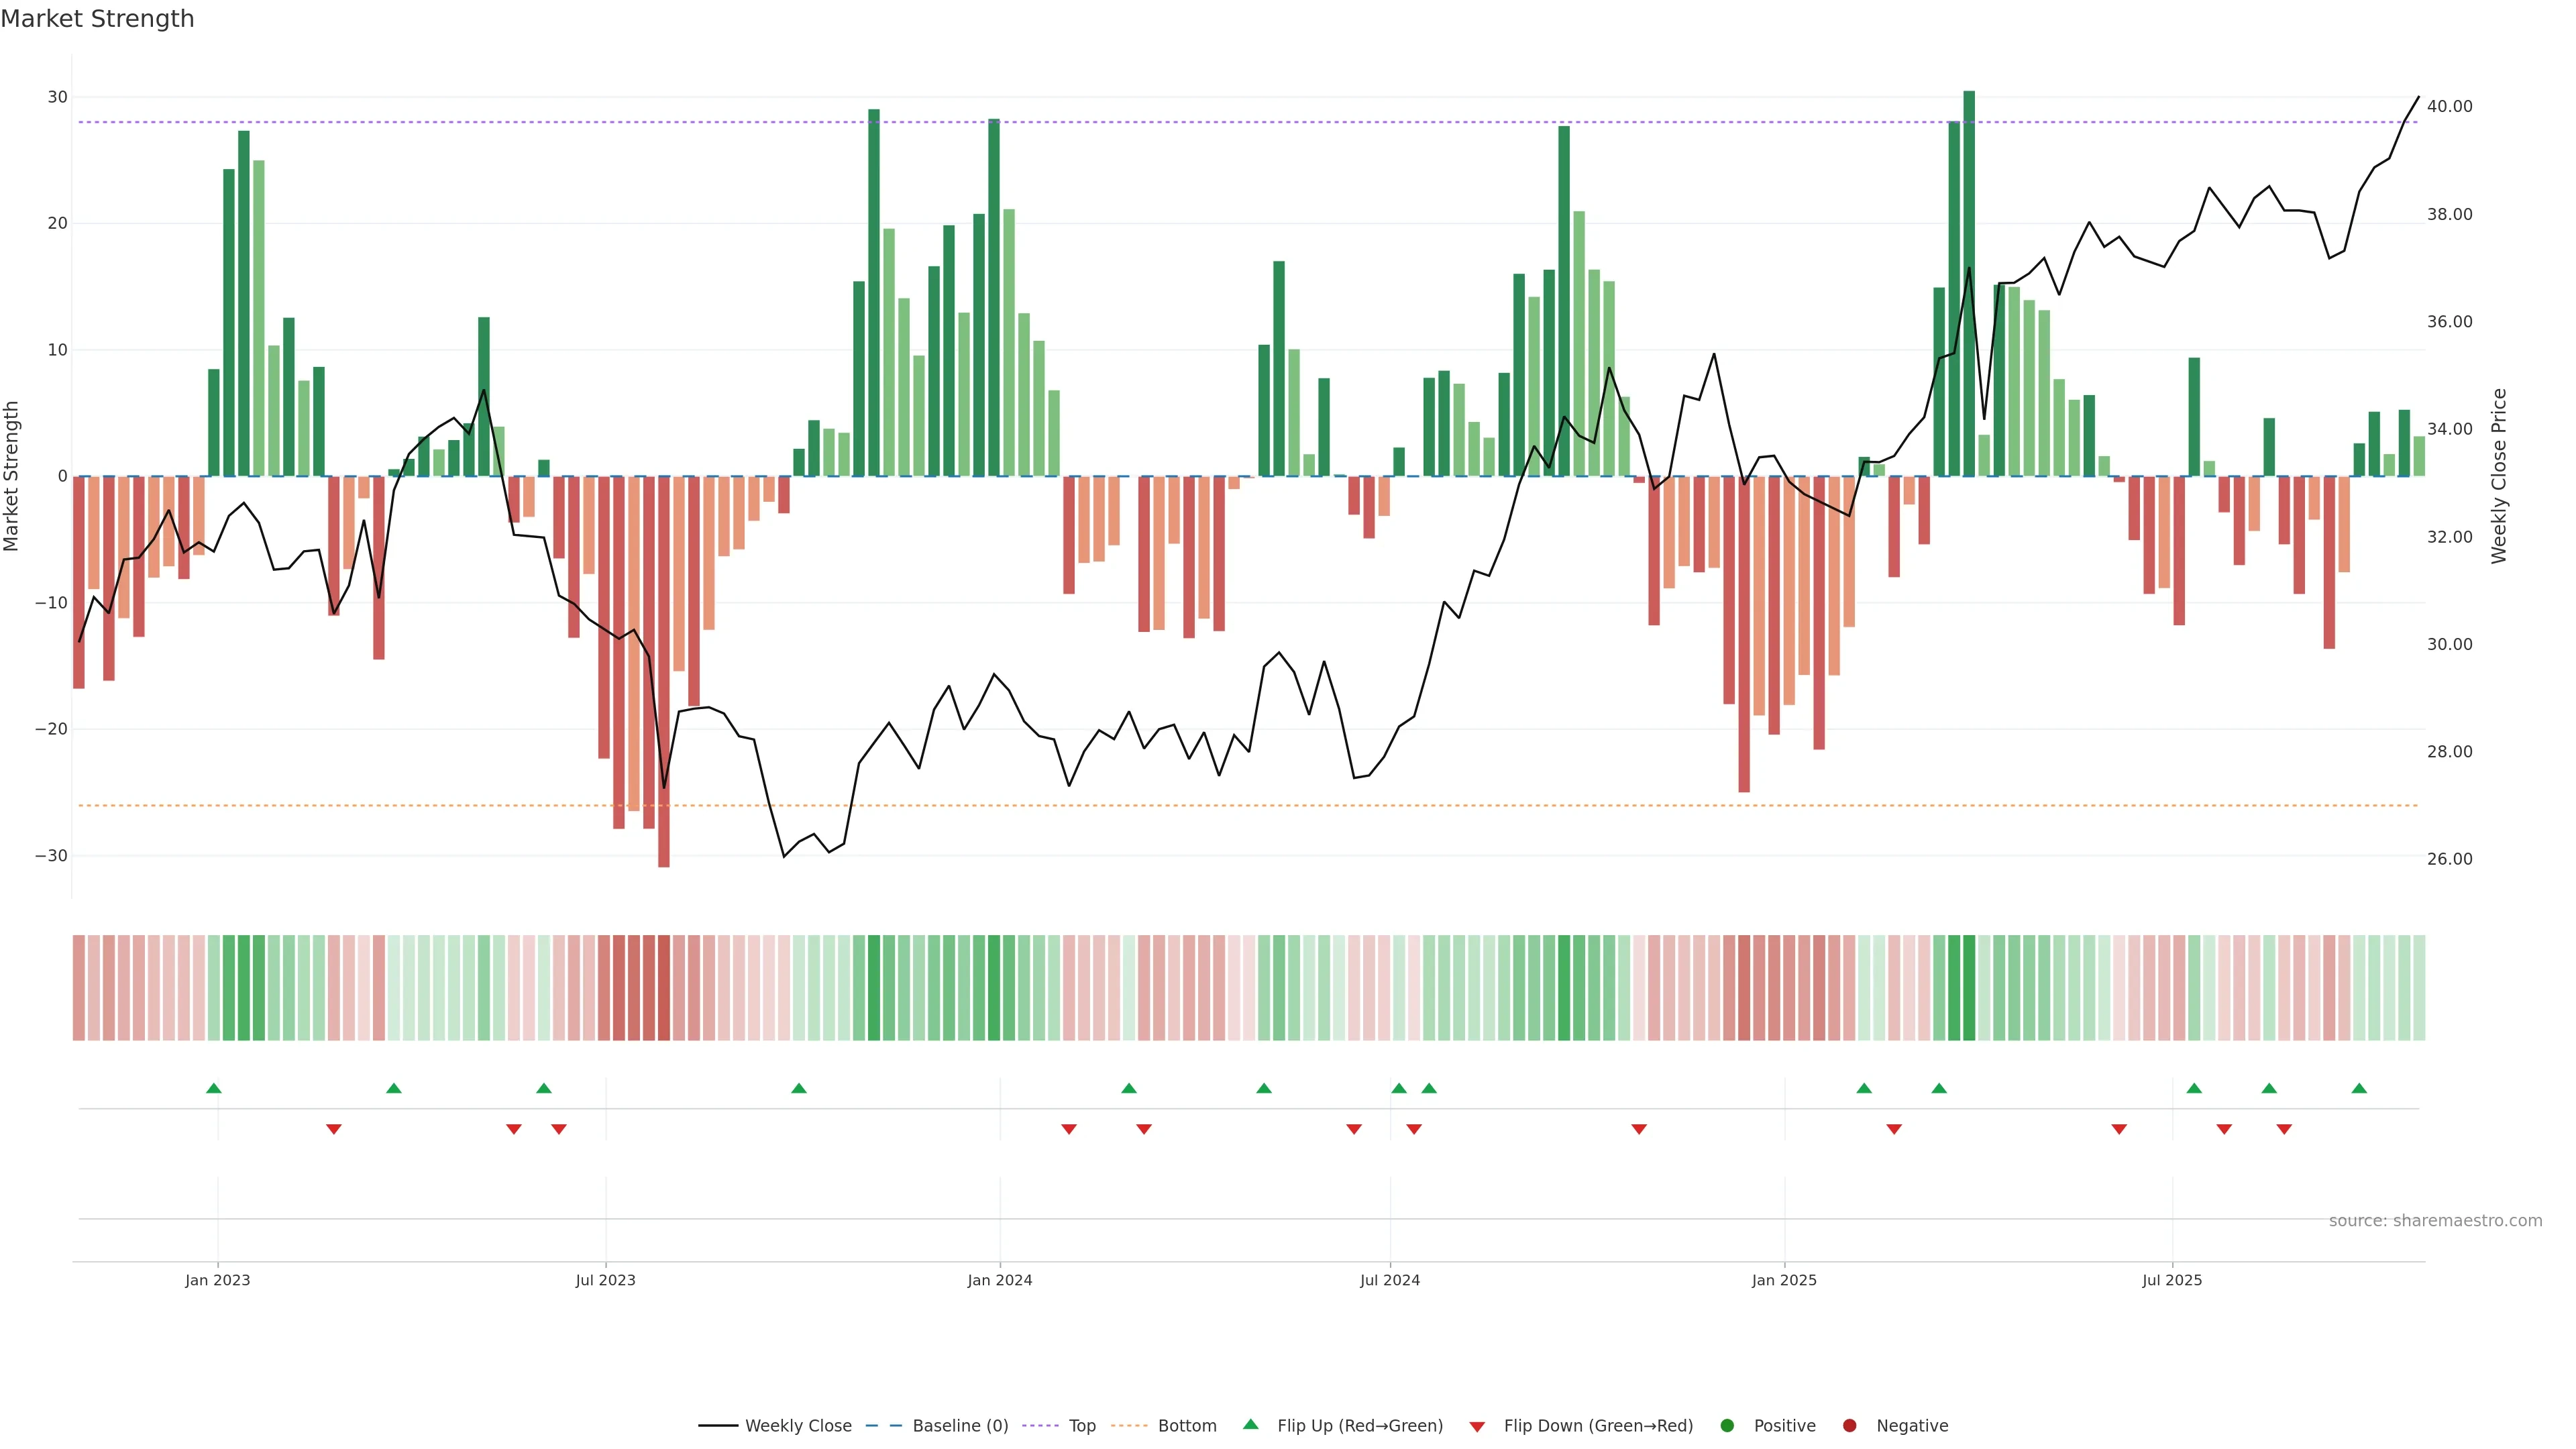Click the Market Strength chart title
The height and width of the screenshot is (1449, 2576).
pyautogui.click(x=97, y=19)
